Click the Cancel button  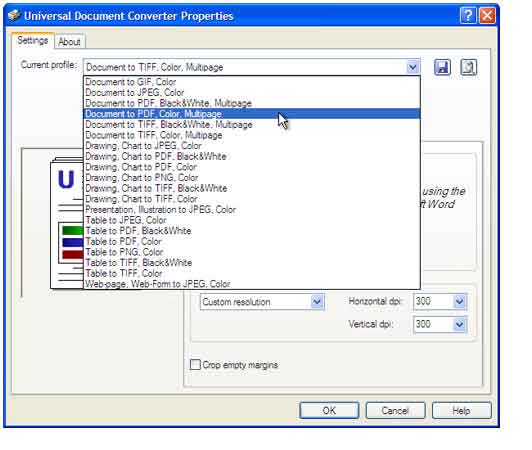pyautogui.click(x=395, y=410)
